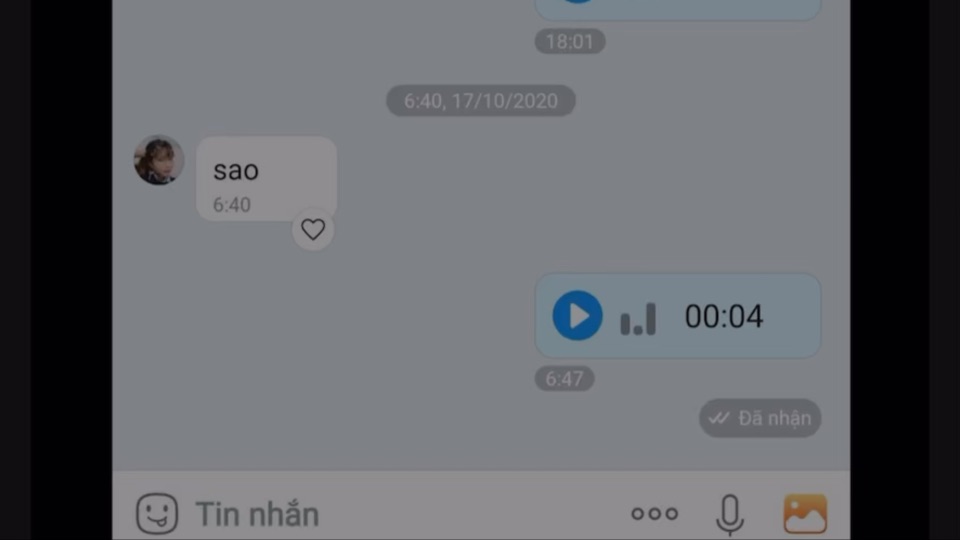The width and height of the screenshot is (960, 540).
Task: Select the partially visible top voice message
Action: (678, 9)
